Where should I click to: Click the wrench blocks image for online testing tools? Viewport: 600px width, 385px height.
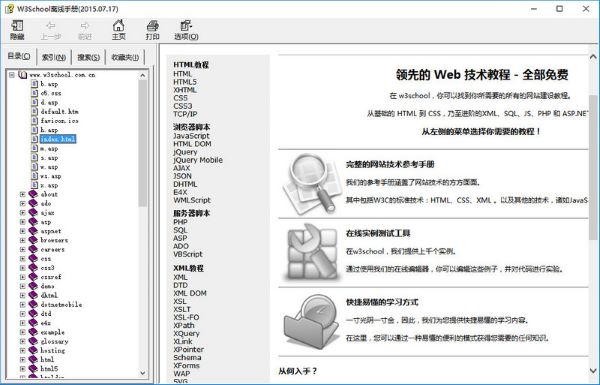pos(312,253)
